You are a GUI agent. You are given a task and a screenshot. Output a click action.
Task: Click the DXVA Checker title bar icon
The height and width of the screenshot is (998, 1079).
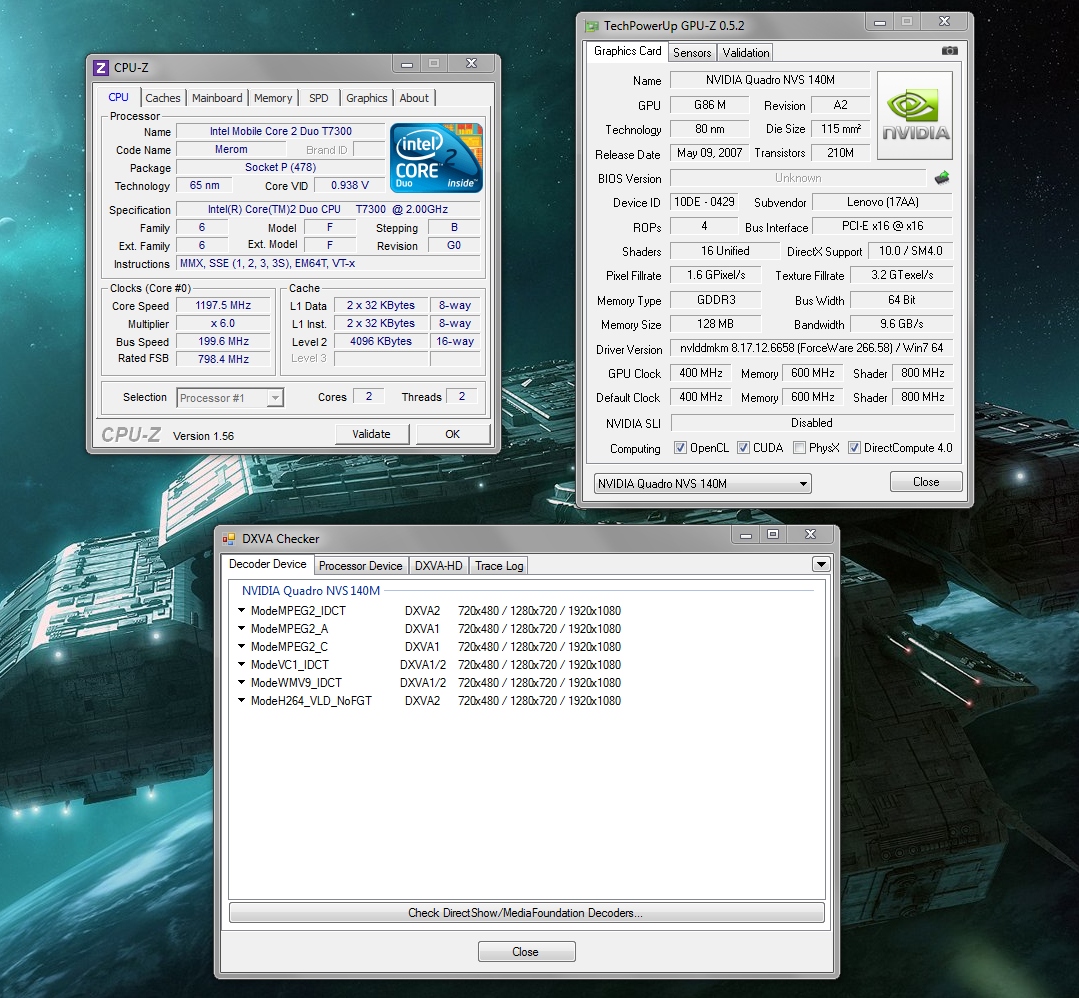(229, 538)
